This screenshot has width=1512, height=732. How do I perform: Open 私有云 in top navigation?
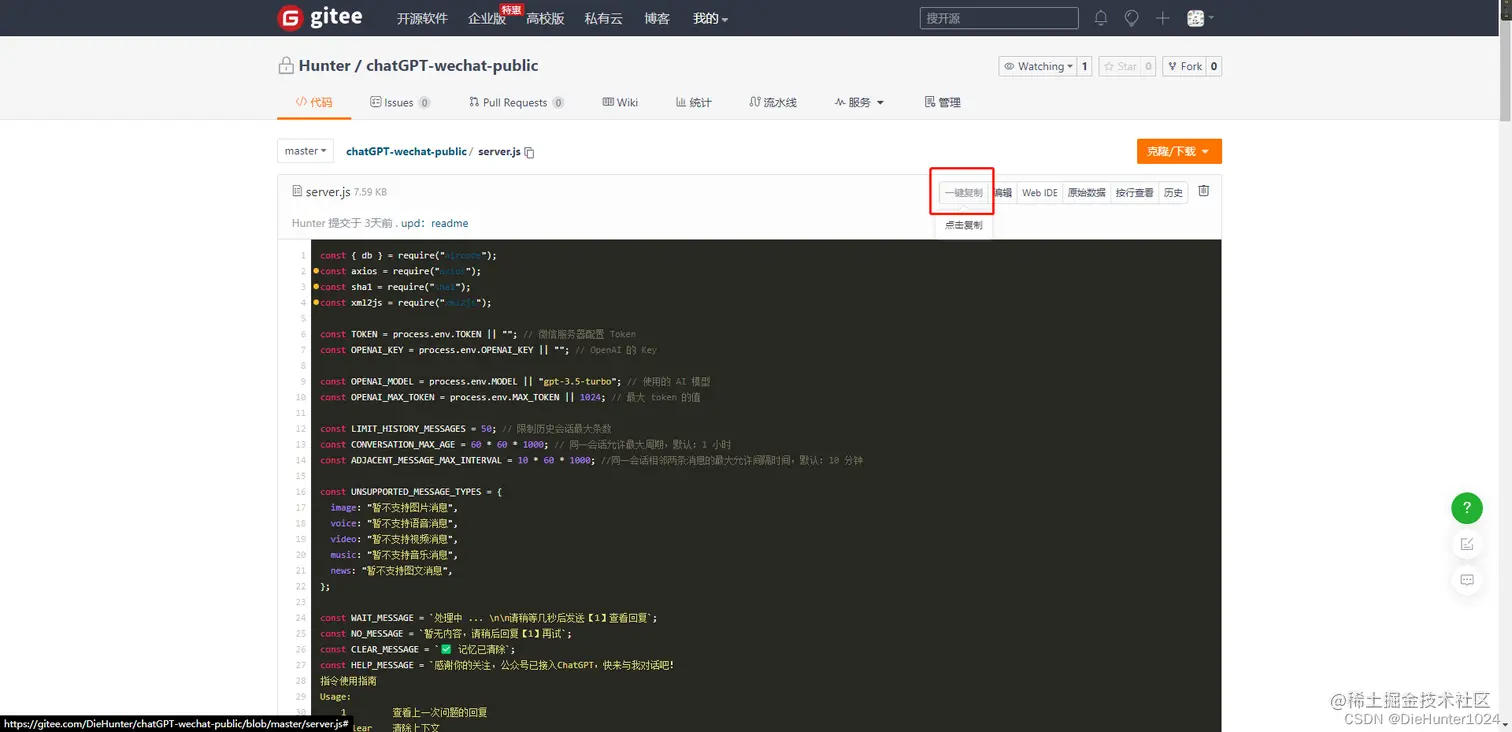tap(604, 18)
